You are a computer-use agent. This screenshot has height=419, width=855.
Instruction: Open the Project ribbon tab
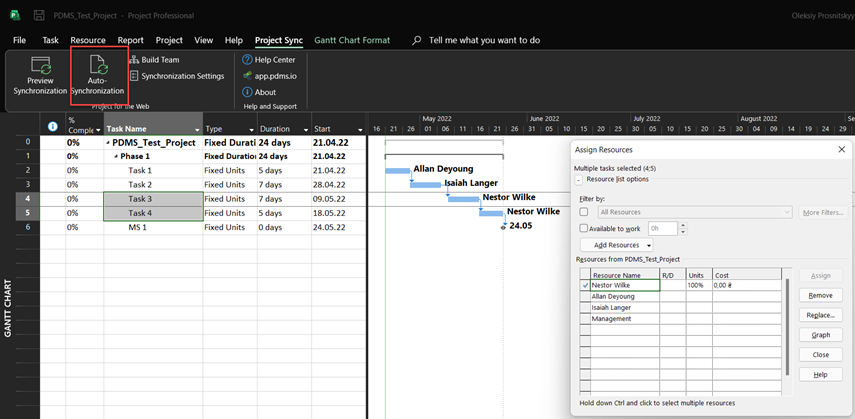tap(169, 40)
